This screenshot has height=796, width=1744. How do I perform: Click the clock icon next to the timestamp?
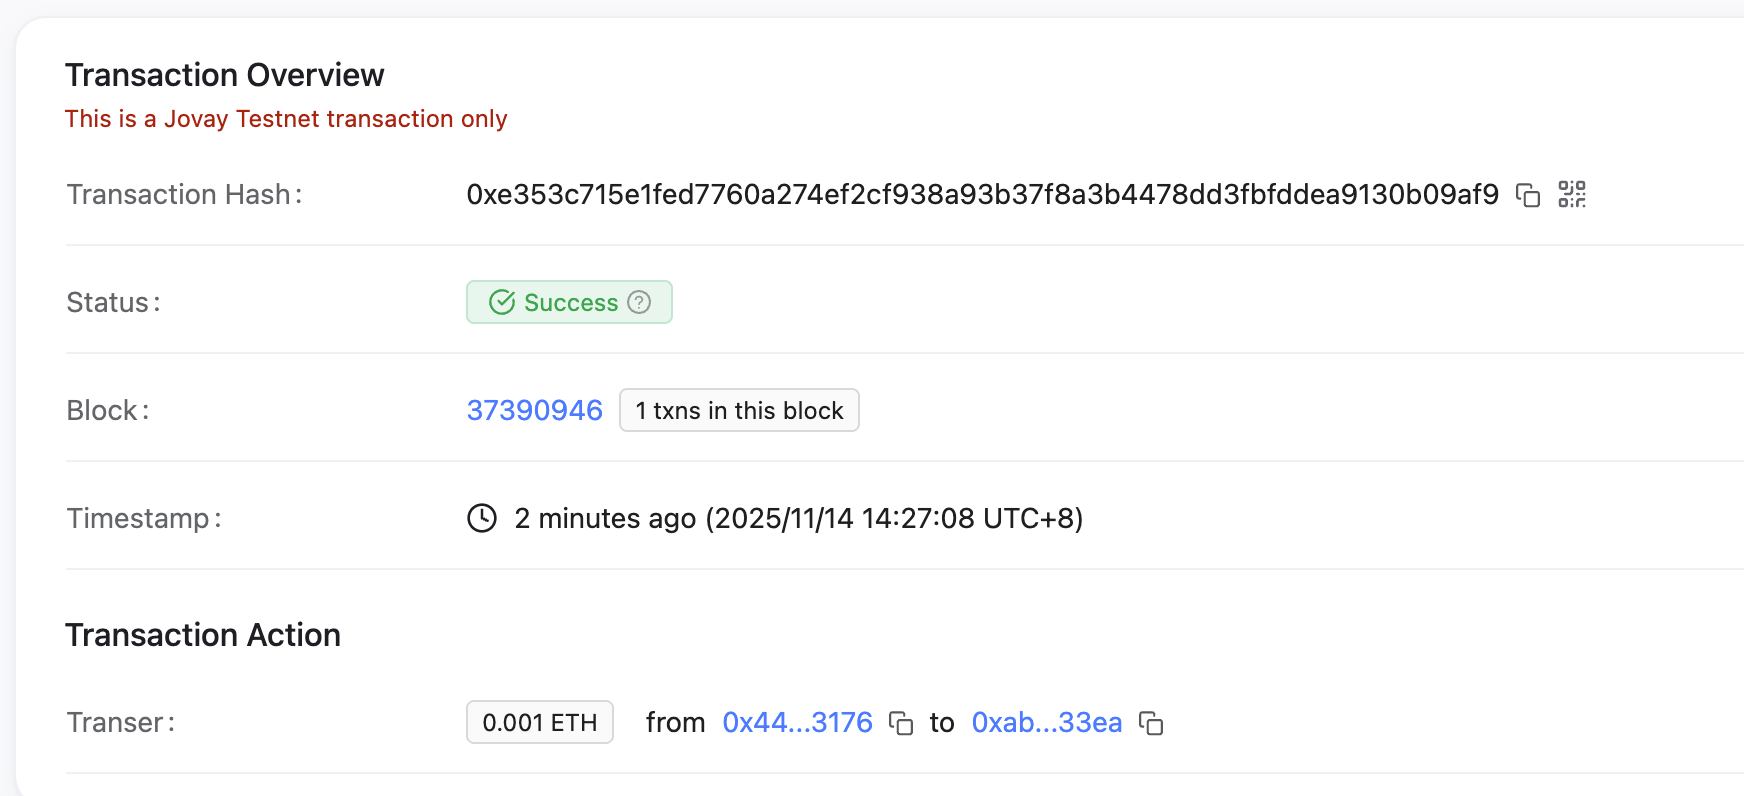(x=481, y=518)
